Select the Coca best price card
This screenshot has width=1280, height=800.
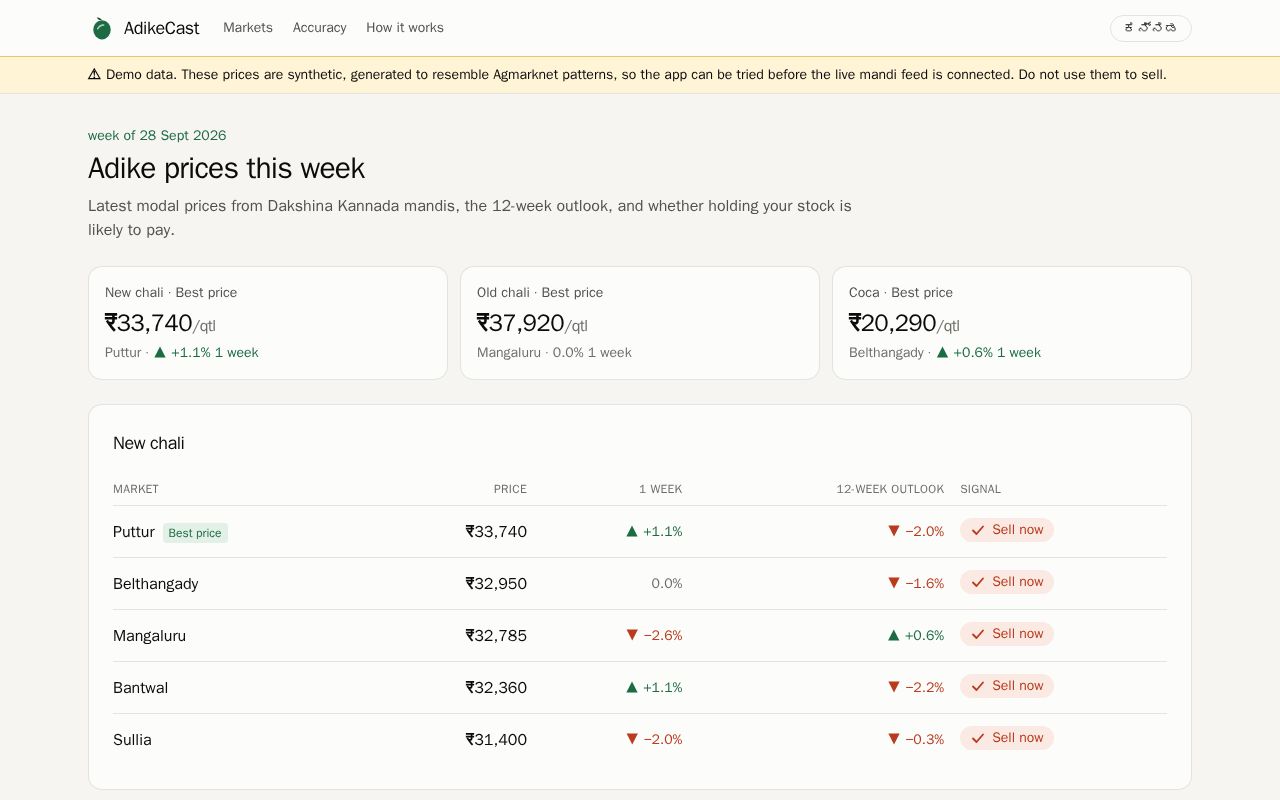click(1012, 323)
